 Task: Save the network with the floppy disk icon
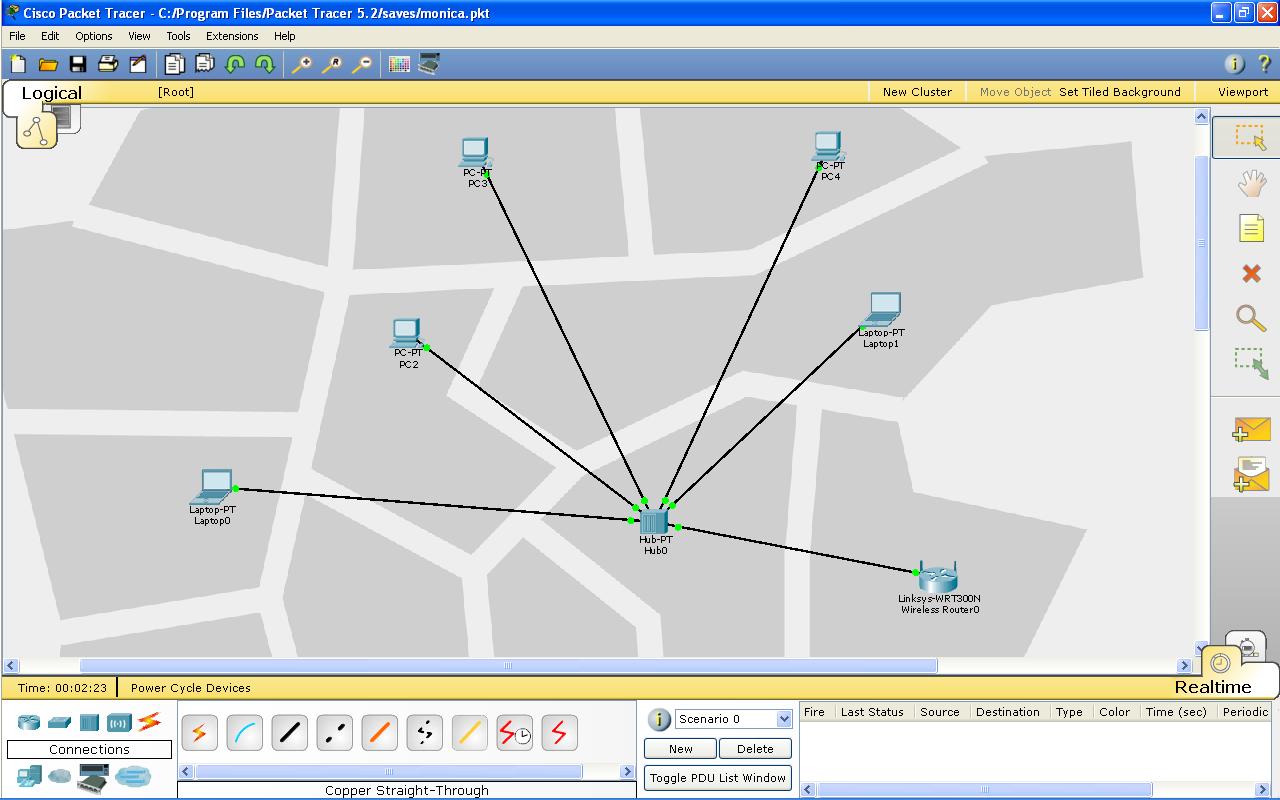78,64
